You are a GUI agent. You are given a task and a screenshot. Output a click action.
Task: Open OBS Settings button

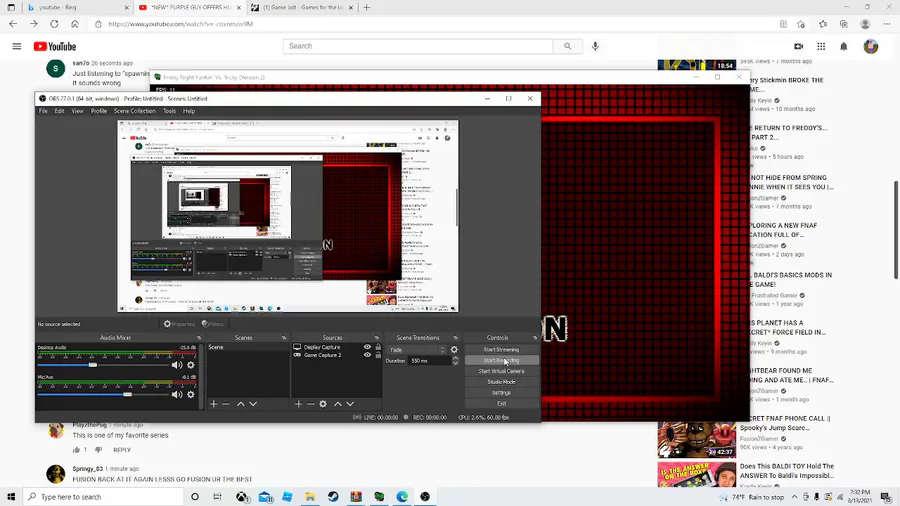coord(501,393)
